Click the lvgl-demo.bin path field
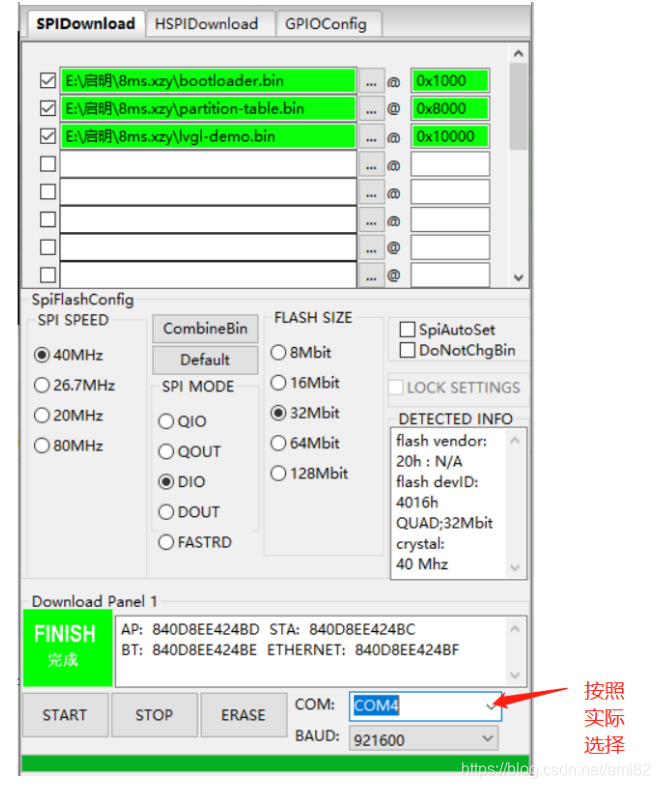Screen dimensions: 660x788 [208, 137]
